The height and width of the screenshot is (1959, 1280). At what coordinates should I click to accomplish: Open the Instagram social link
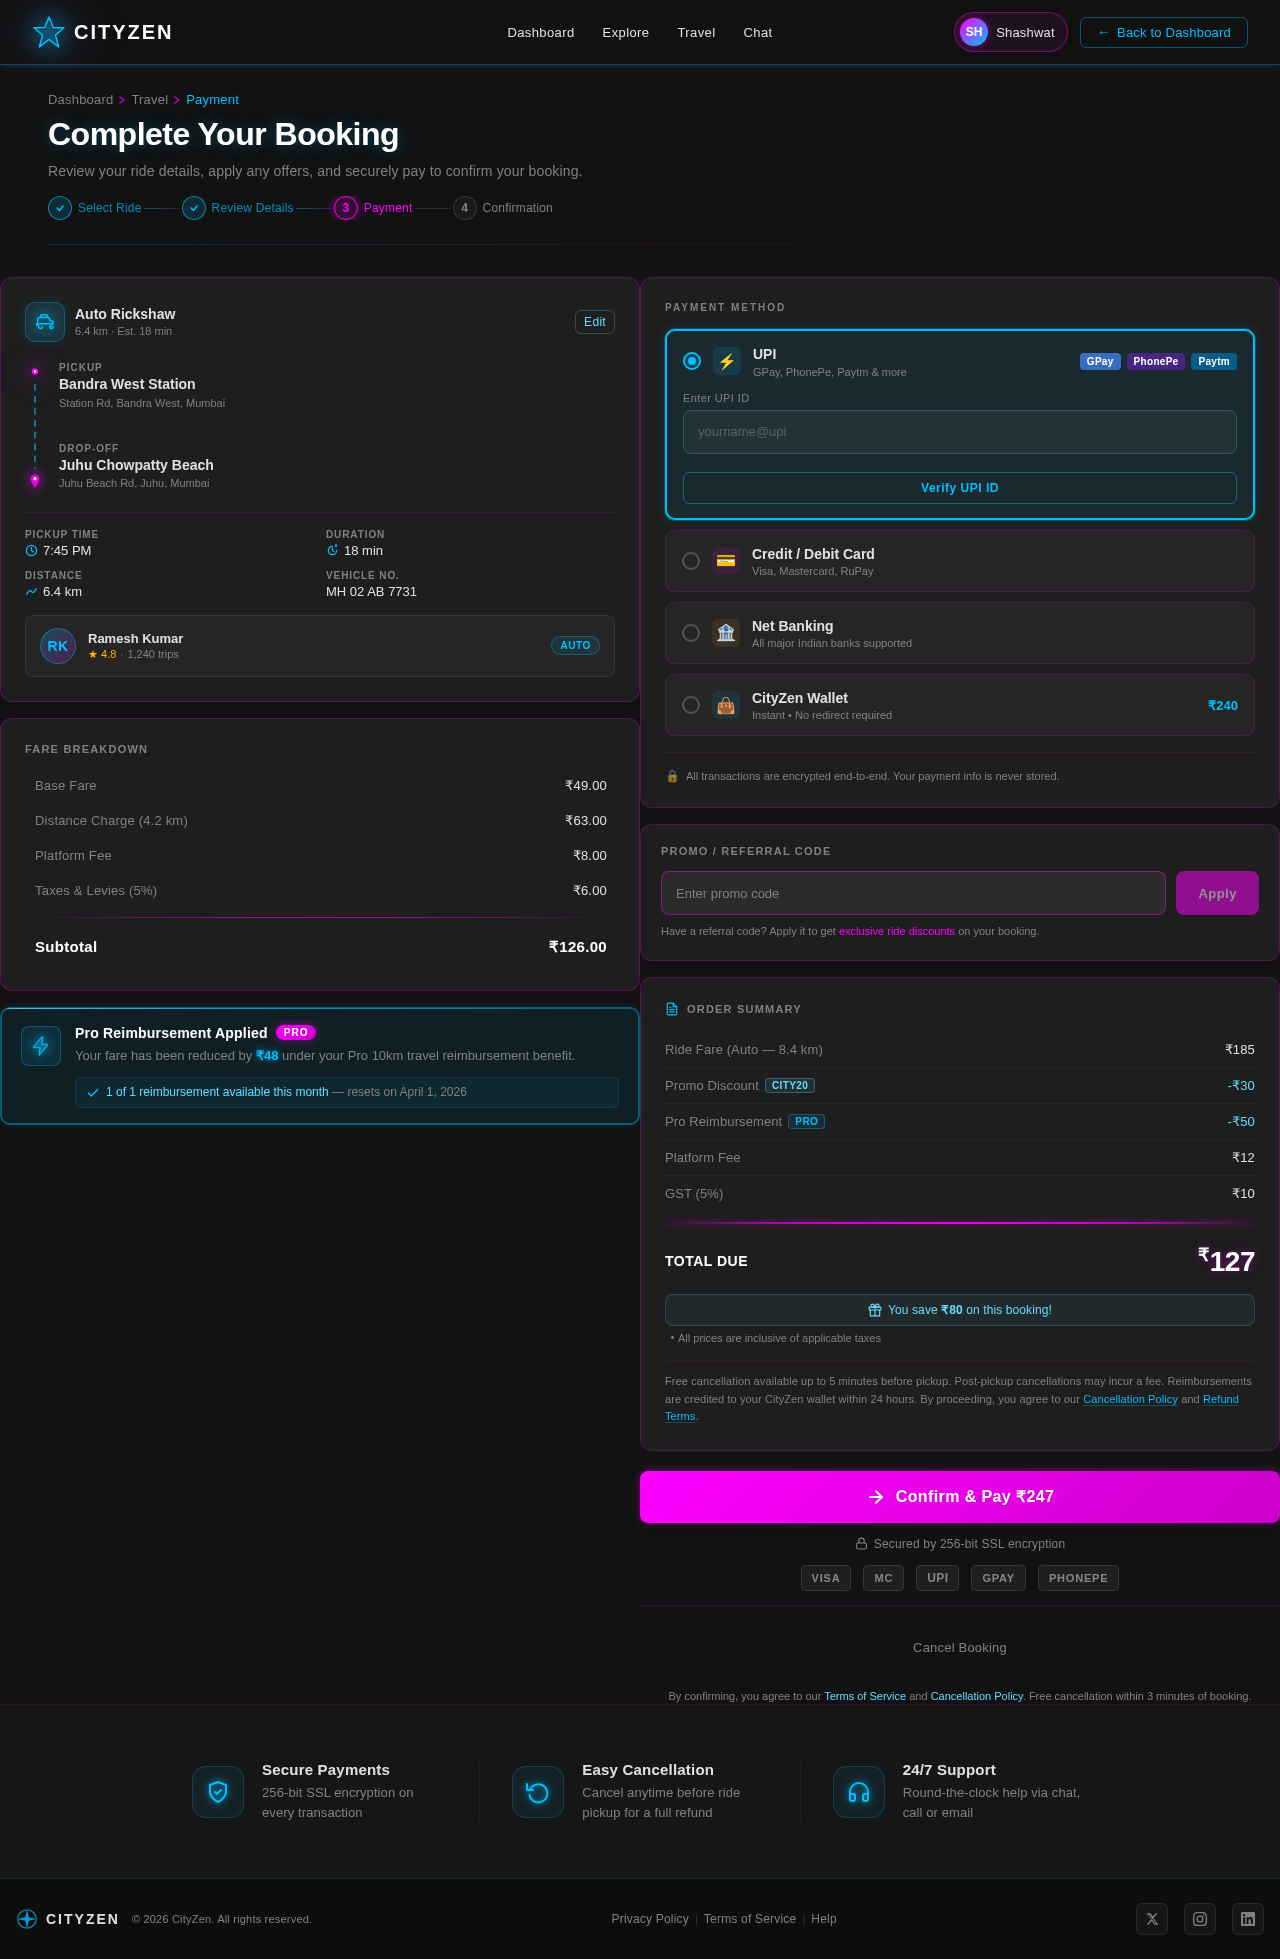tap(1200, 1919)
